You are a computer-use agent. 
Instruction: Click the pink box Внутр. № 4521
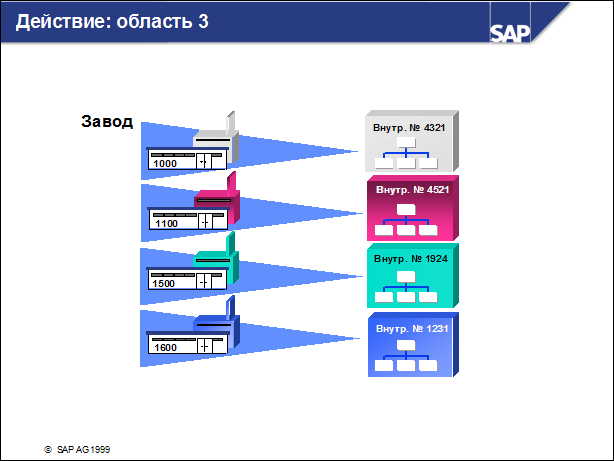point(413,208)
